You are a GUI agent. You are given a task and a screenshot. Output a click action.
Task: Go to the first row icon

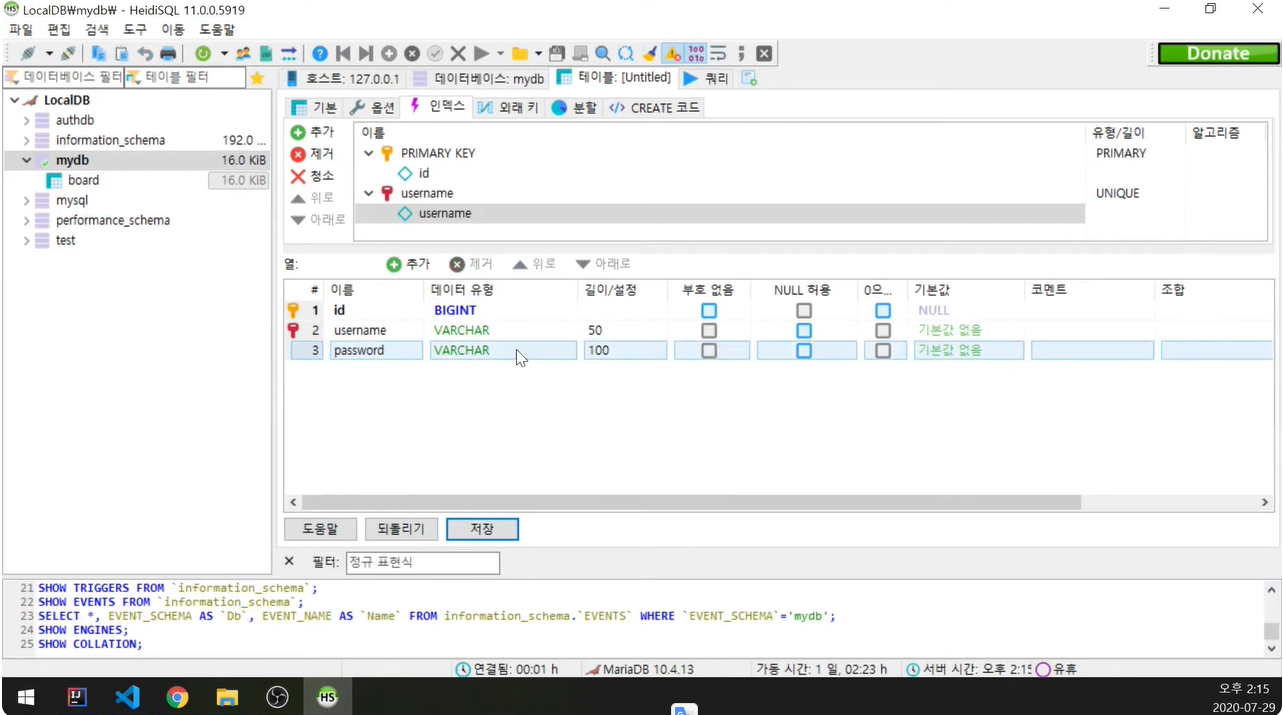click(343, 53)
